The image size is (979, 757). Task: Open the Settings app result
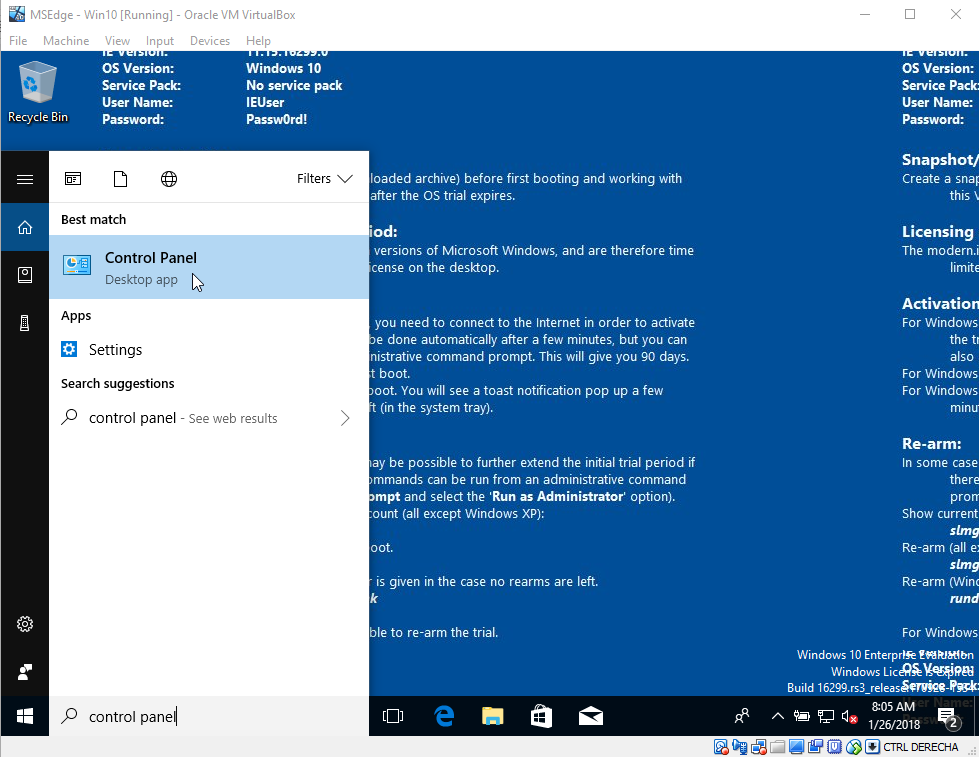[x=115, y=350]
